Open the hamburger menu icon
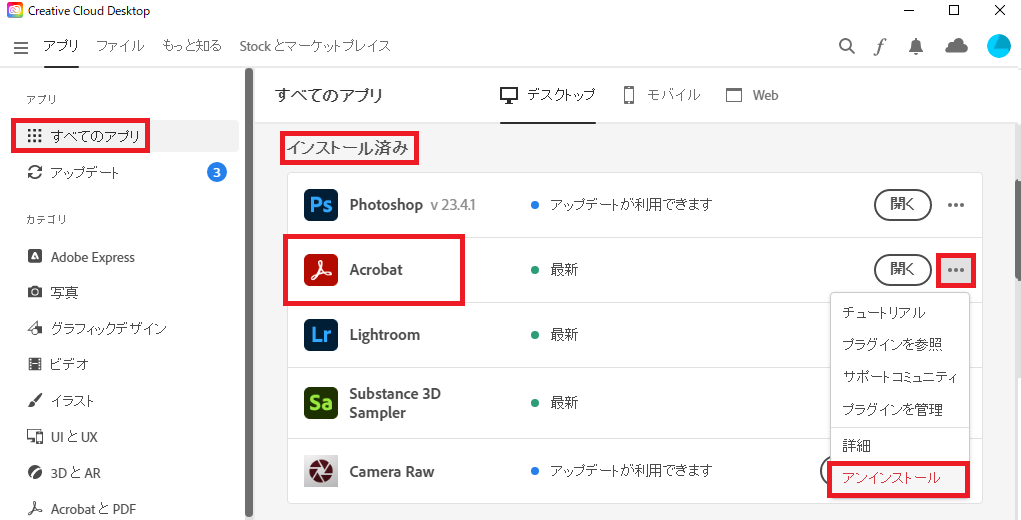The height and width of the screenshot is (520, 1021). [21, 48]
